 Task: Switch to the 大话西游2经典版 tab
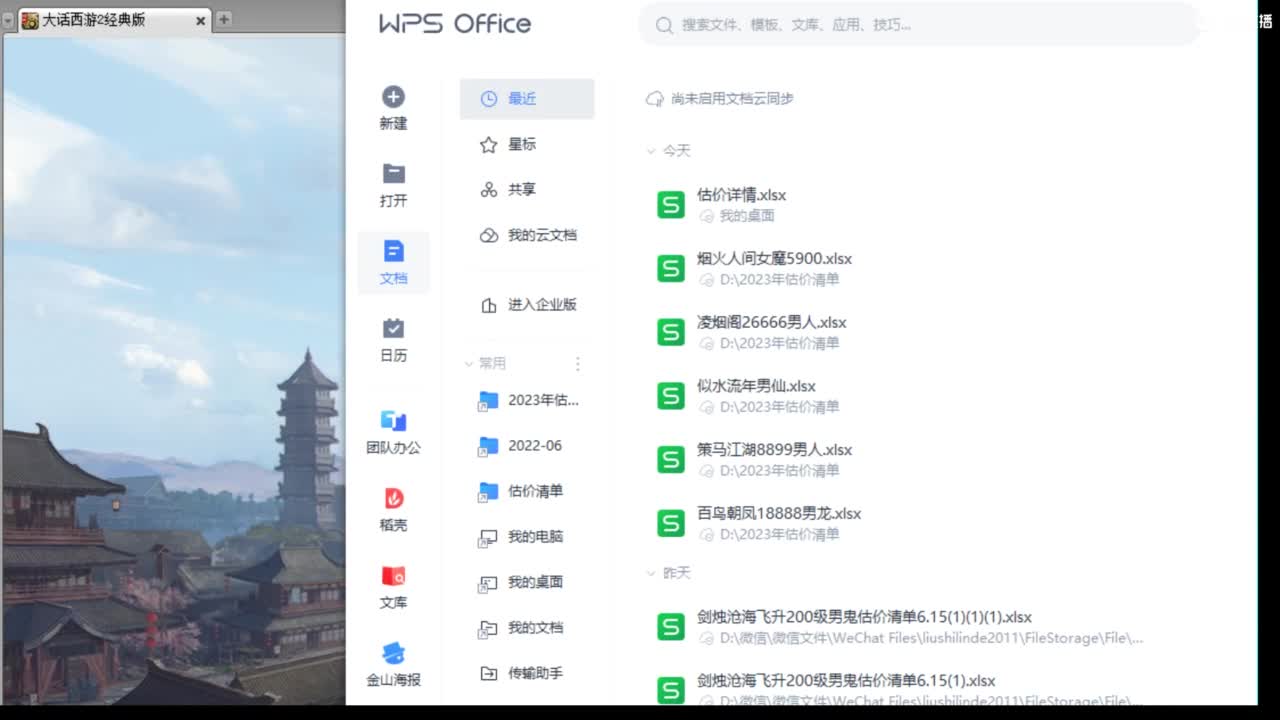115,20
